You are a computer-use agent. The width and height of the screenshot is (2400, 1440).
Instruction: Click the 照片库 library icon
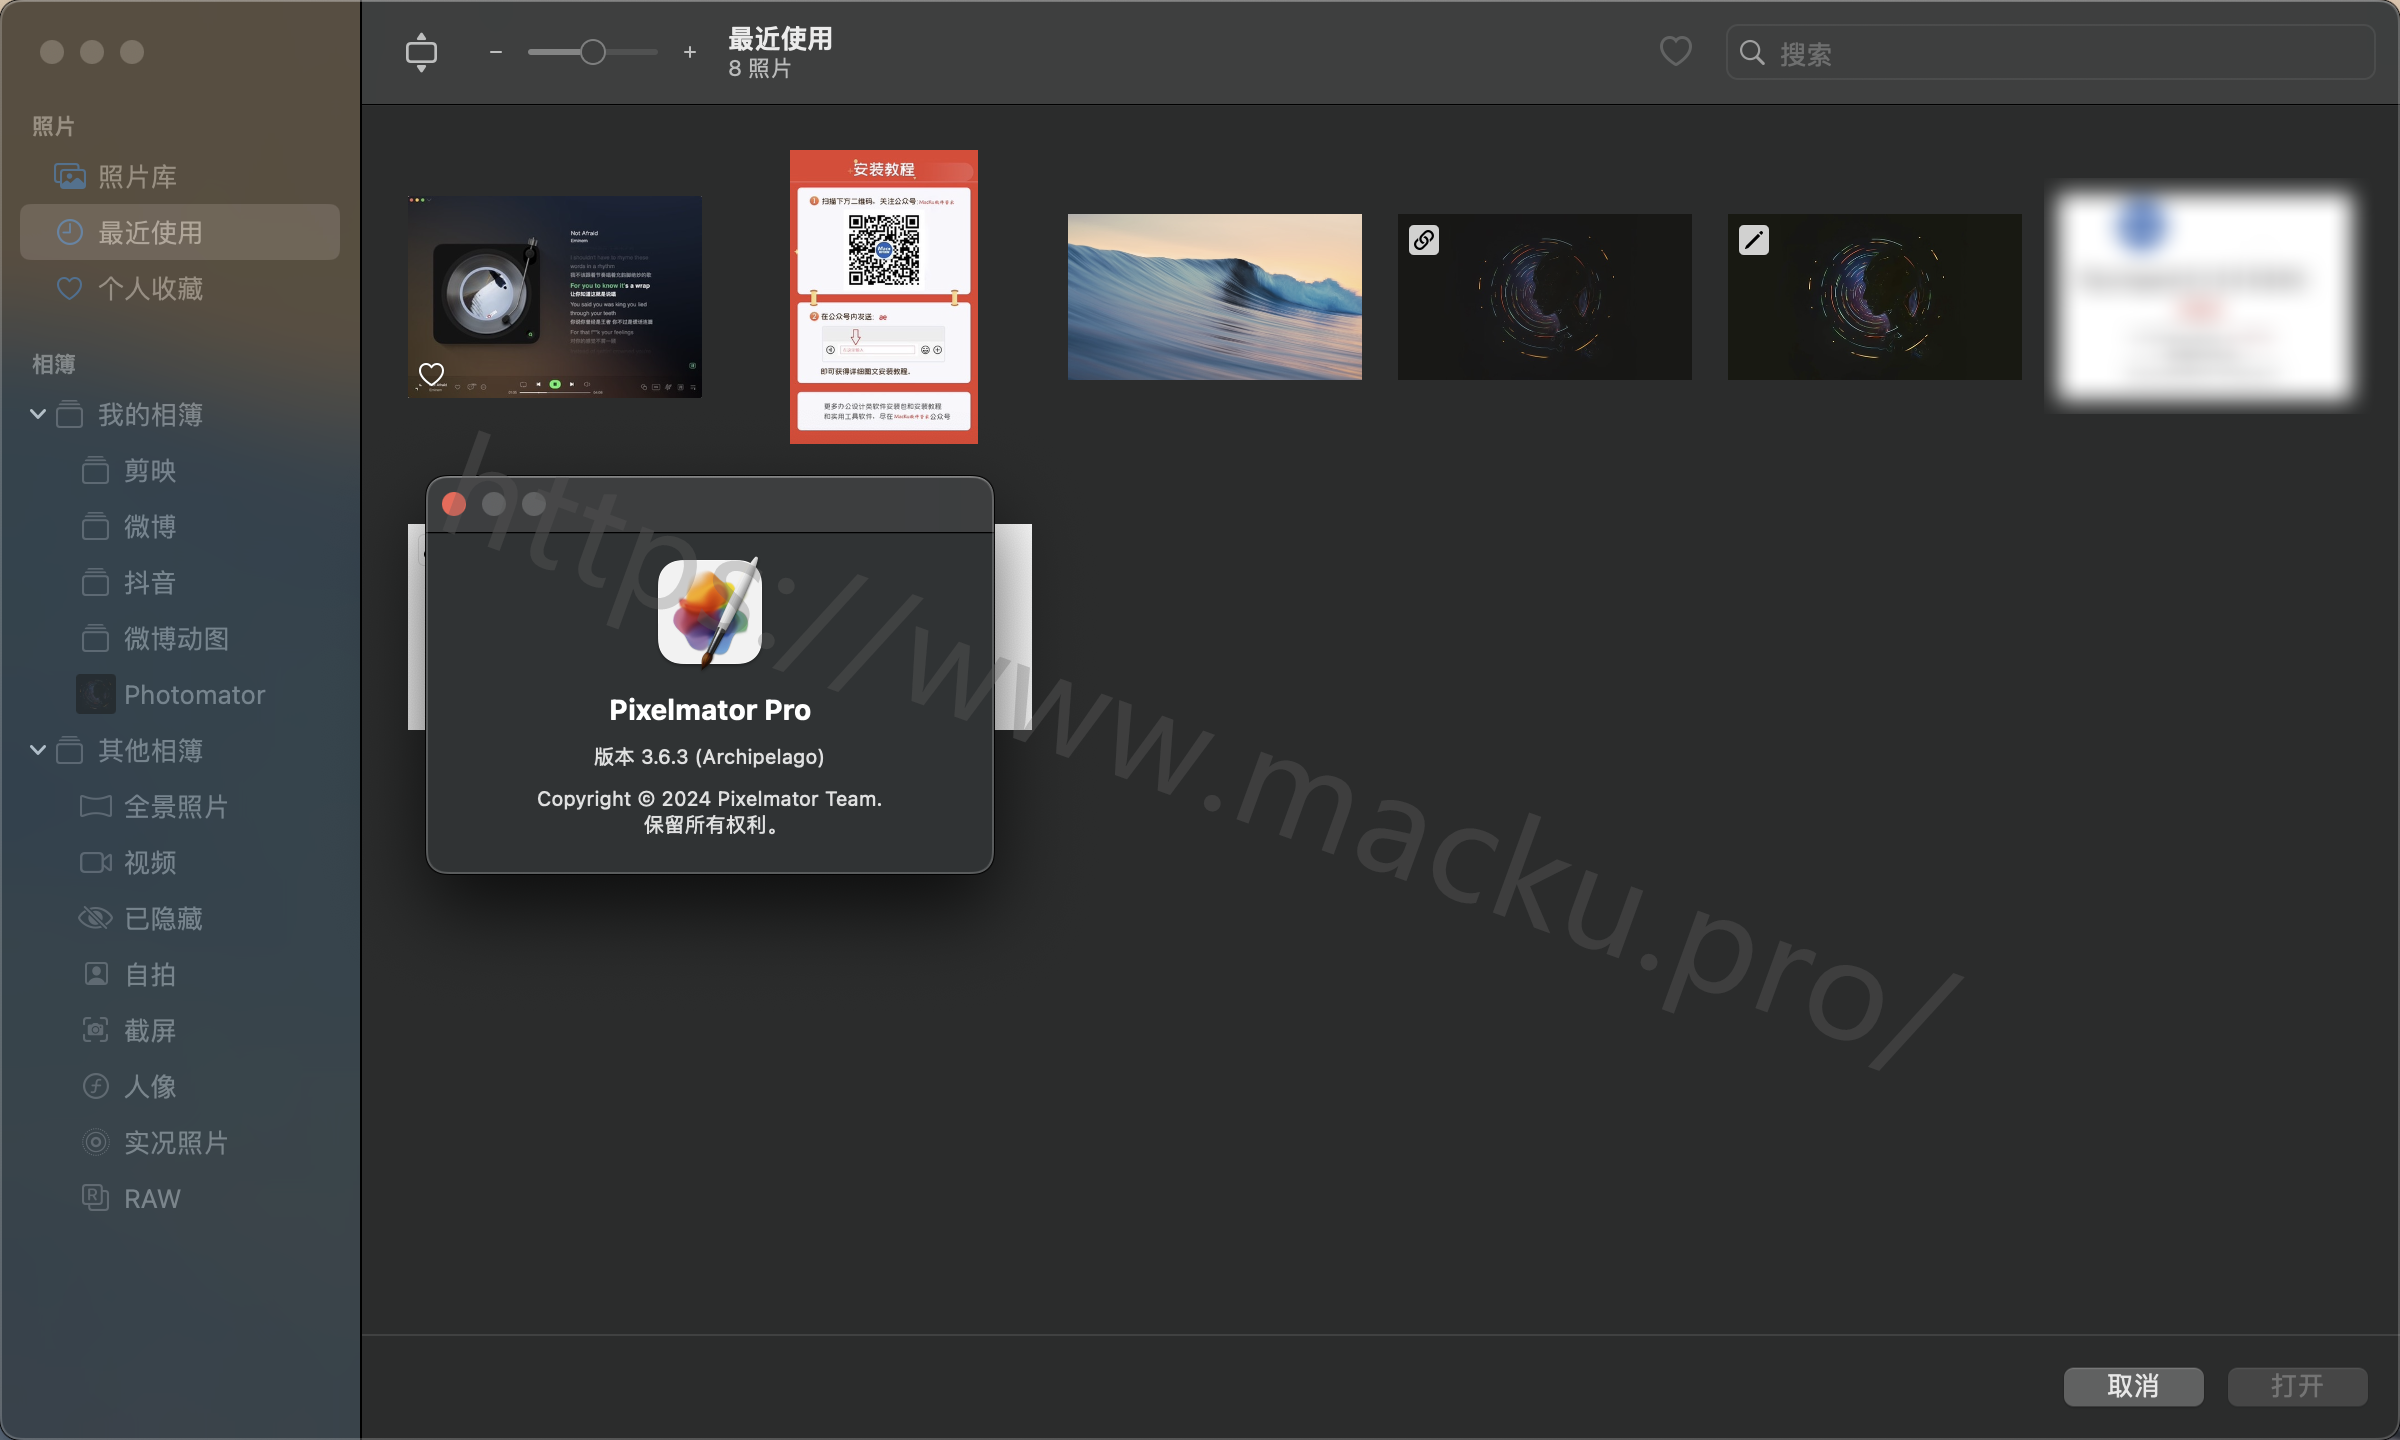tap(70, 177)
